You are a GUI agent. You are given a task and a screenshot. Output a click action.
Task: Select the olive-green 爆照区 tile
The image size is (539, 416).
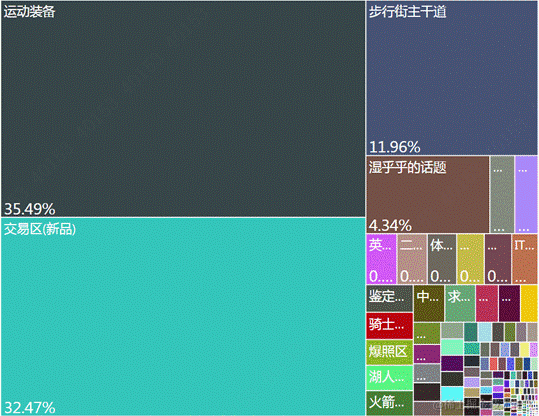tap(389, 352)
